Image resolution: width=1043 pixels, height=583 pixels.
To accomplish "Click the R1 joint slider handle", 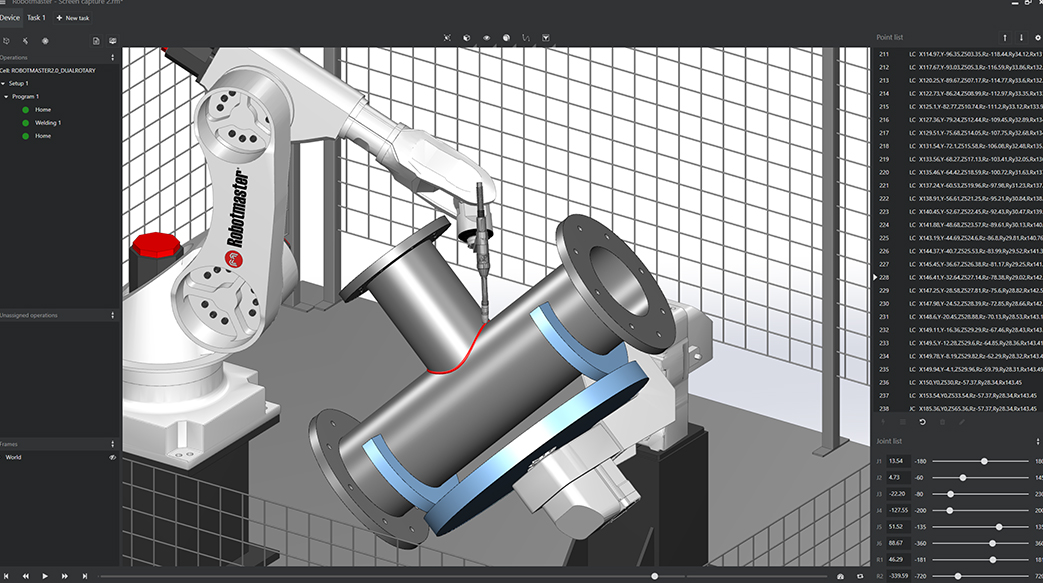I will [x=992, y=560].
